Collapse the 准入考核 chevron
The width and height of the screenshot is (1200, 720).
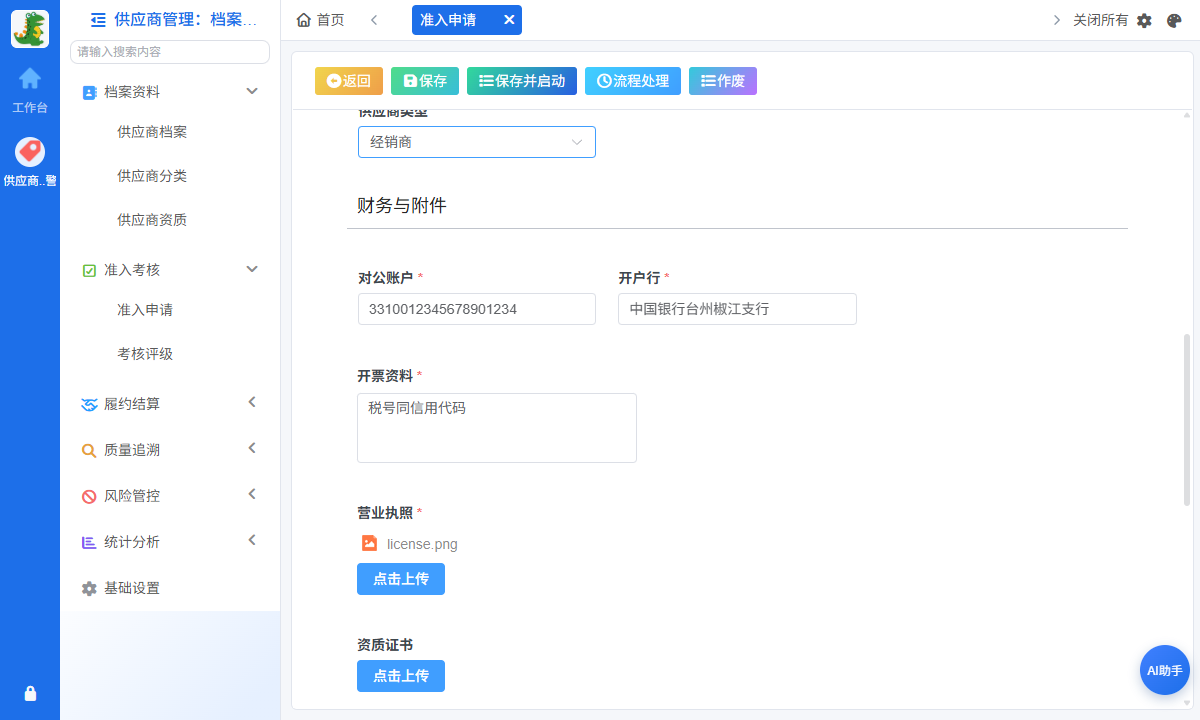pyautogui.click(x=252, y=269)
